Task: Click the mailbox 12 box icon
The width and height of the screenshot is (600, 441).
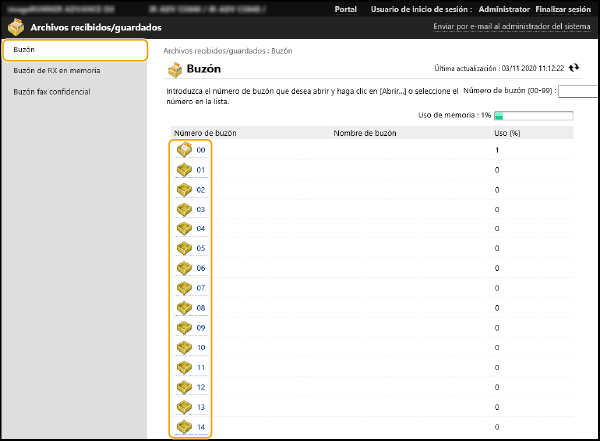Action: [184, 387]
